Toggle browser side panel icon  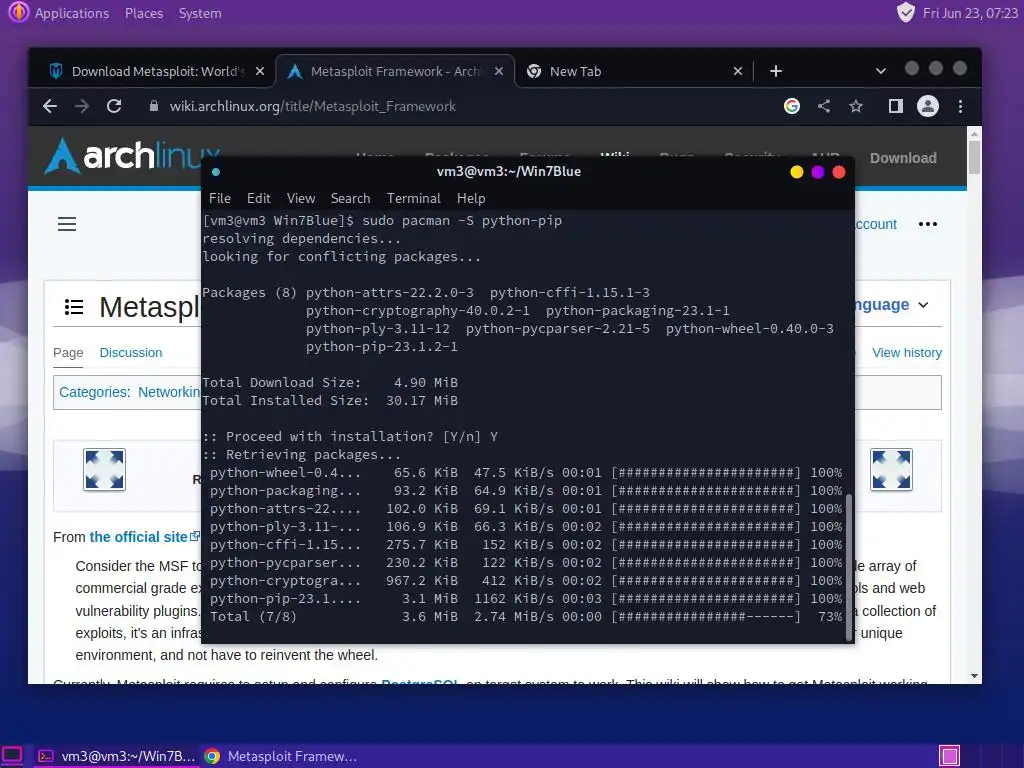895,106
